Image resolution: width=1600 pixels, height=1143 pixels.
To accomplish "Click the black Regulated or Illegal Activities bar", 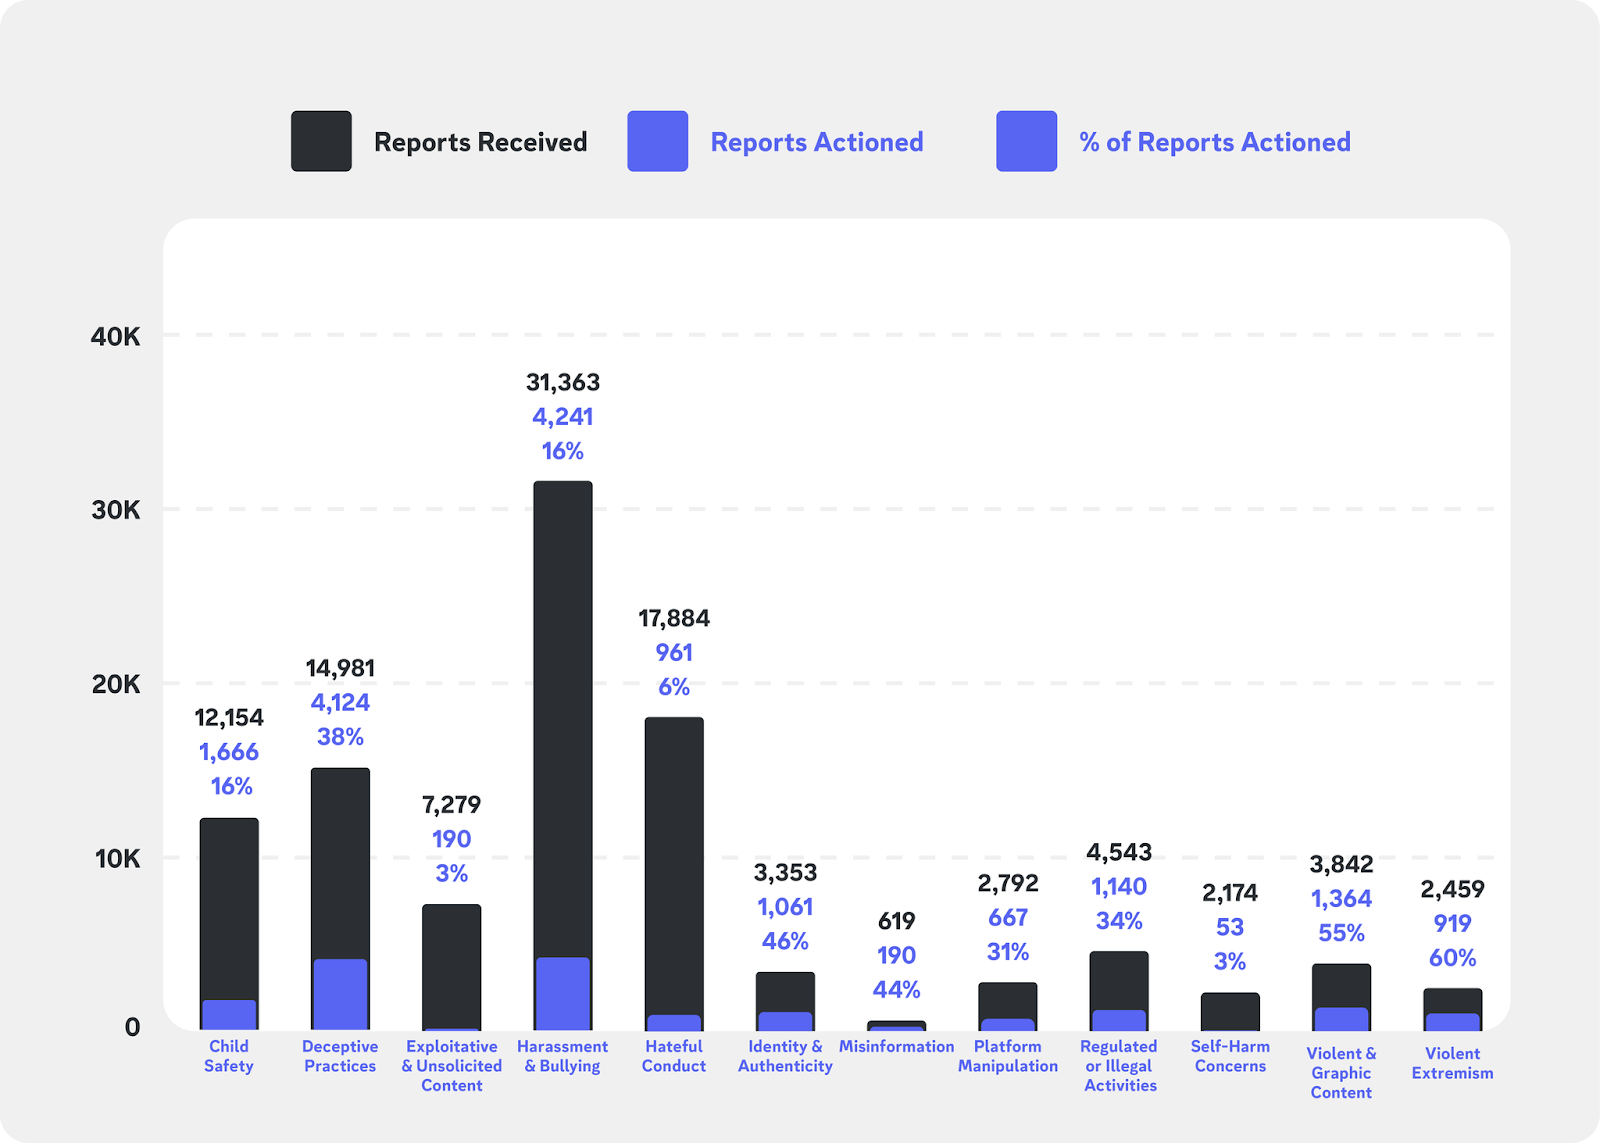I will pos(1119,980).
